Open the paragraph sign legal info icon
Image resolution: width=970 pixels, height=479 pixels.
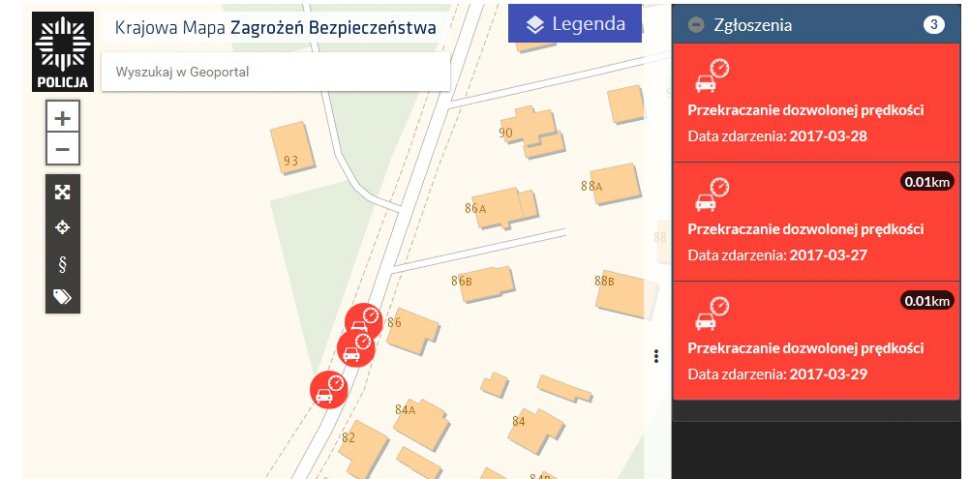click(62, 264)
